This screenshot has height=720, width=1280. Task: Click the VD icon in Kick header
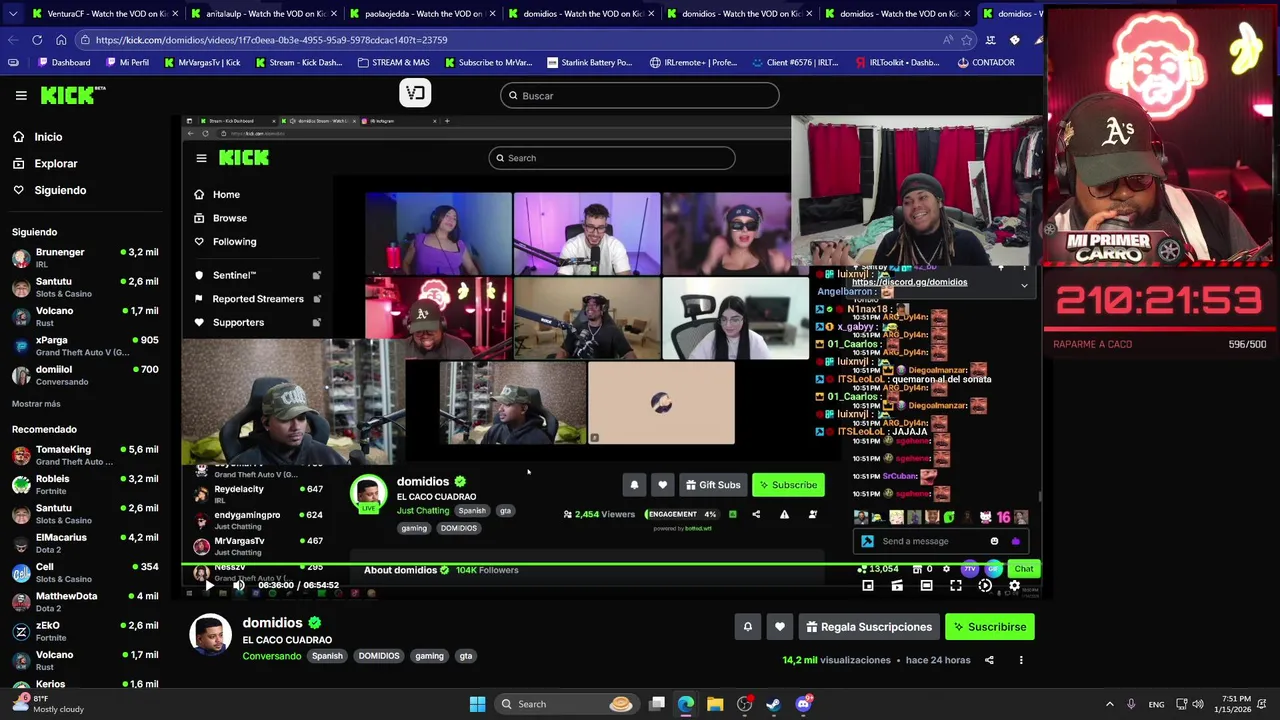[415, 93]
